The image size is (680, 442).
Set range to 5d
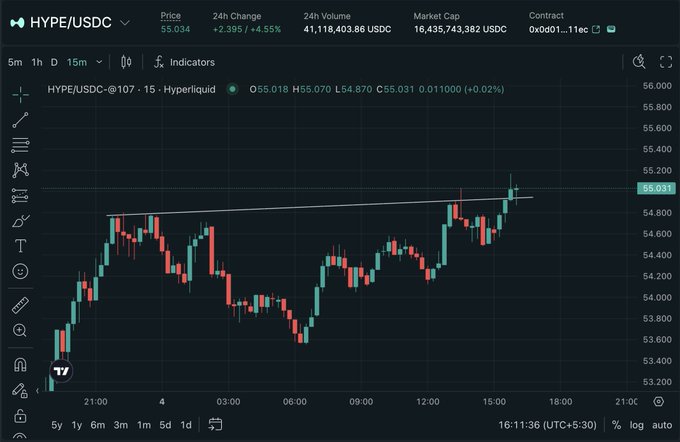(x=165, y=425)
